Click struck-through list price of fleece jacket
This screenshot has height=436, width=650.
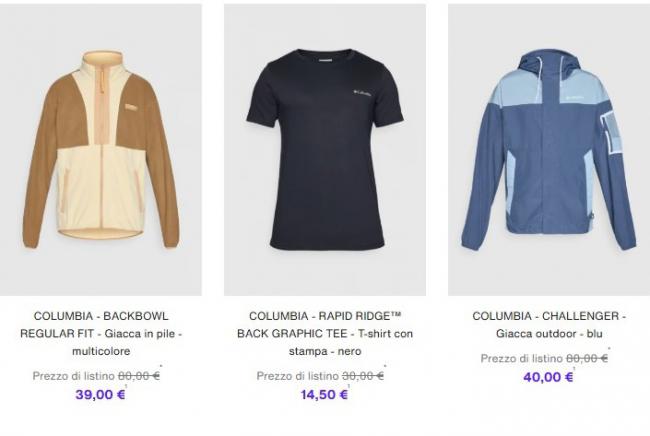pyautogui.click(x=139, y=376)
